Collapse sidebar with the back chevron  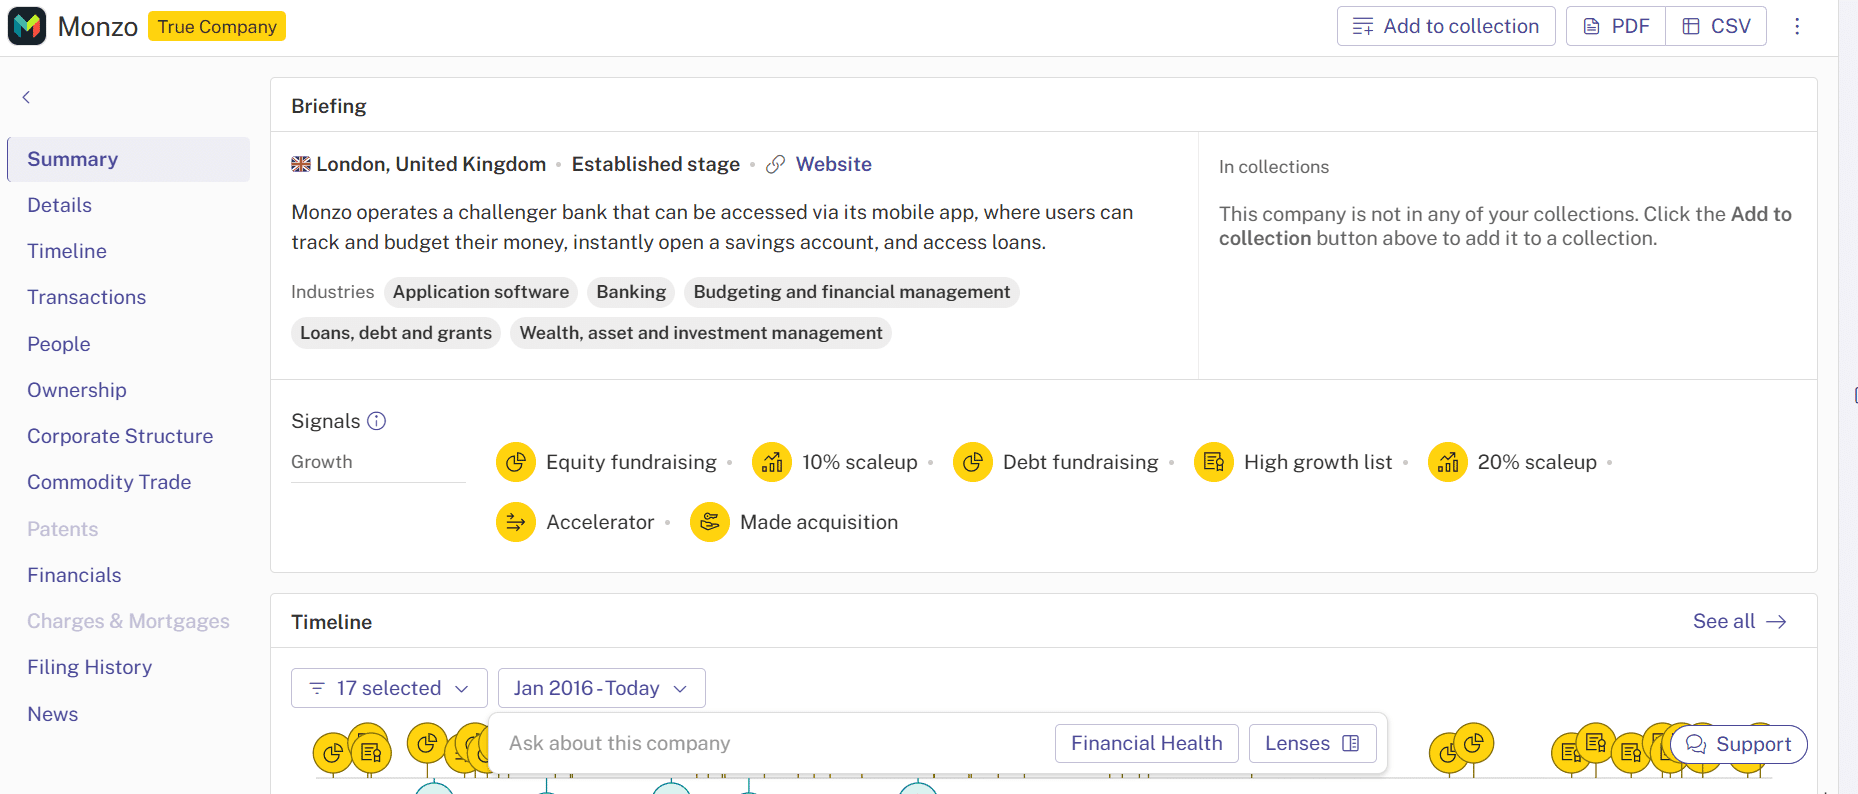tap(26, 97)
